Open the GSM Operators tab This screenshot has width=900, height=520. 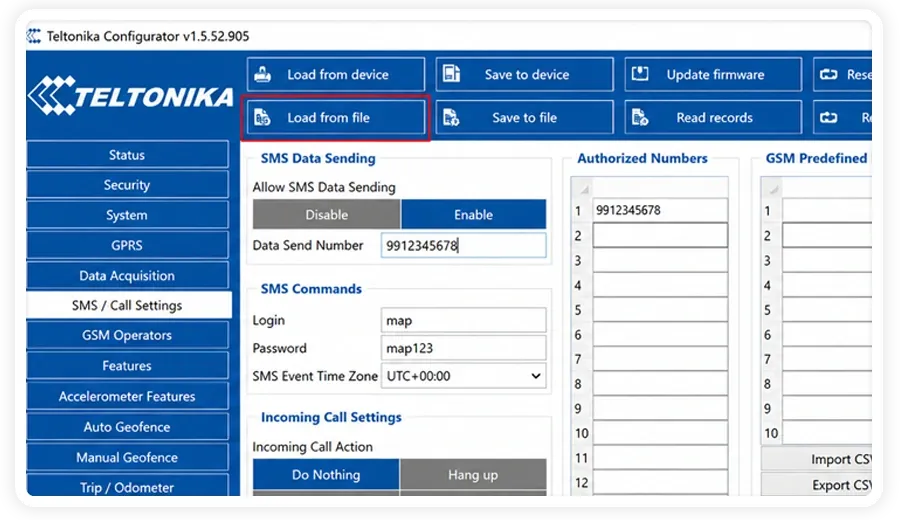tap(127, 335)
